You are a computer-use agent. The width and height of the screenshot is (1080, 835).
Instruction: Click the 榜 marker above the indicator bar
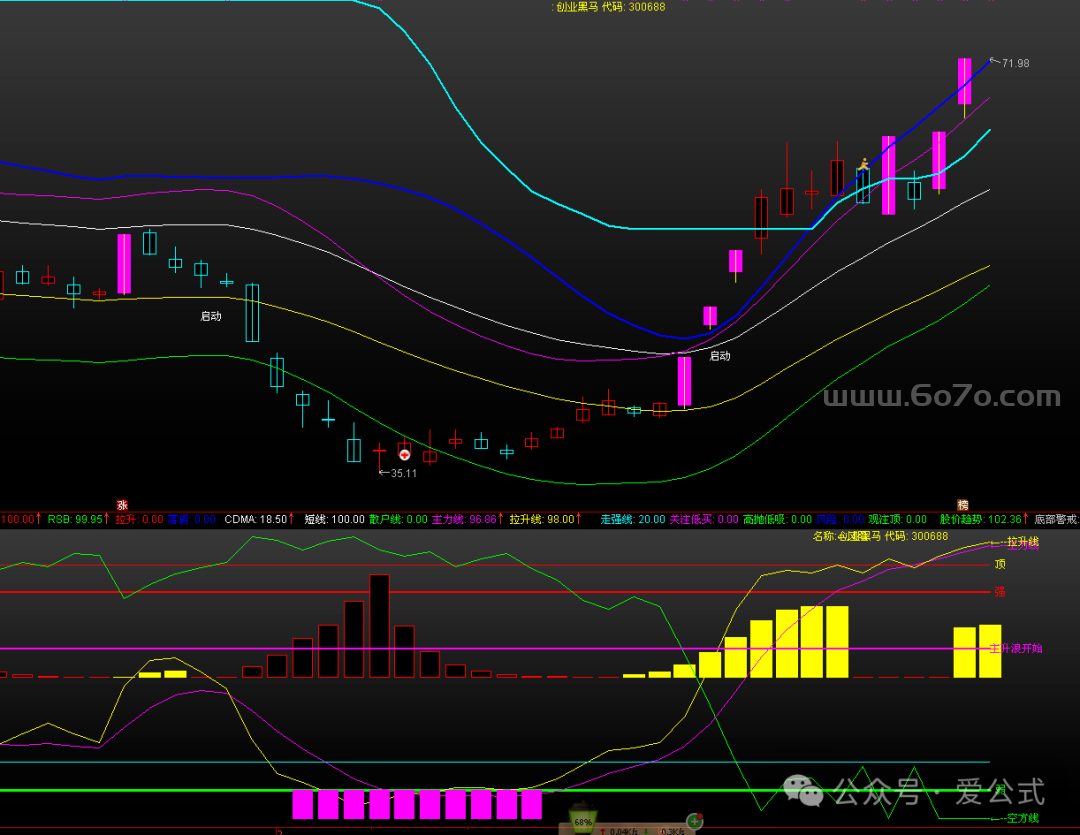tap(963, 505)
